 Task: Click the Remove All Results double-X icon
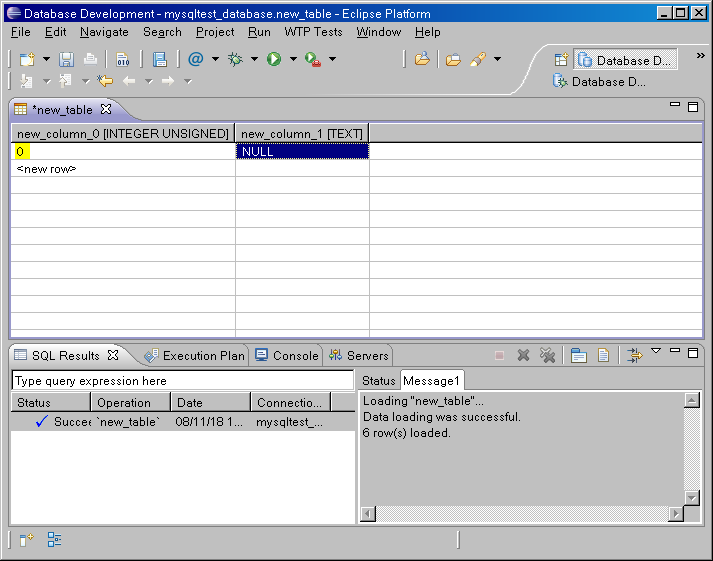tap(547, 355)
